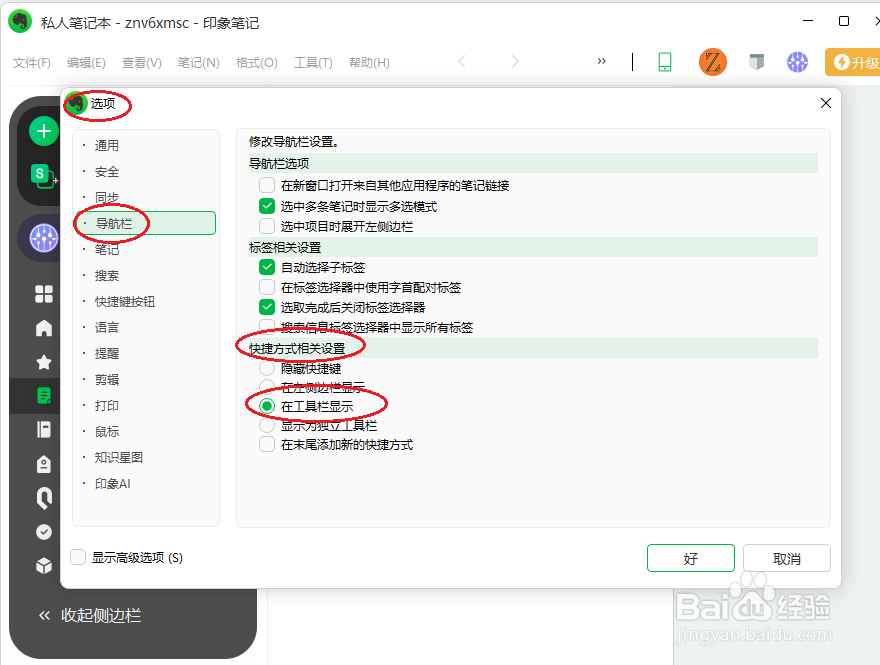Select the 显示为独立工具栏 radio option
The height and width of the screenshot is (665, 880).
coord(267,425)
